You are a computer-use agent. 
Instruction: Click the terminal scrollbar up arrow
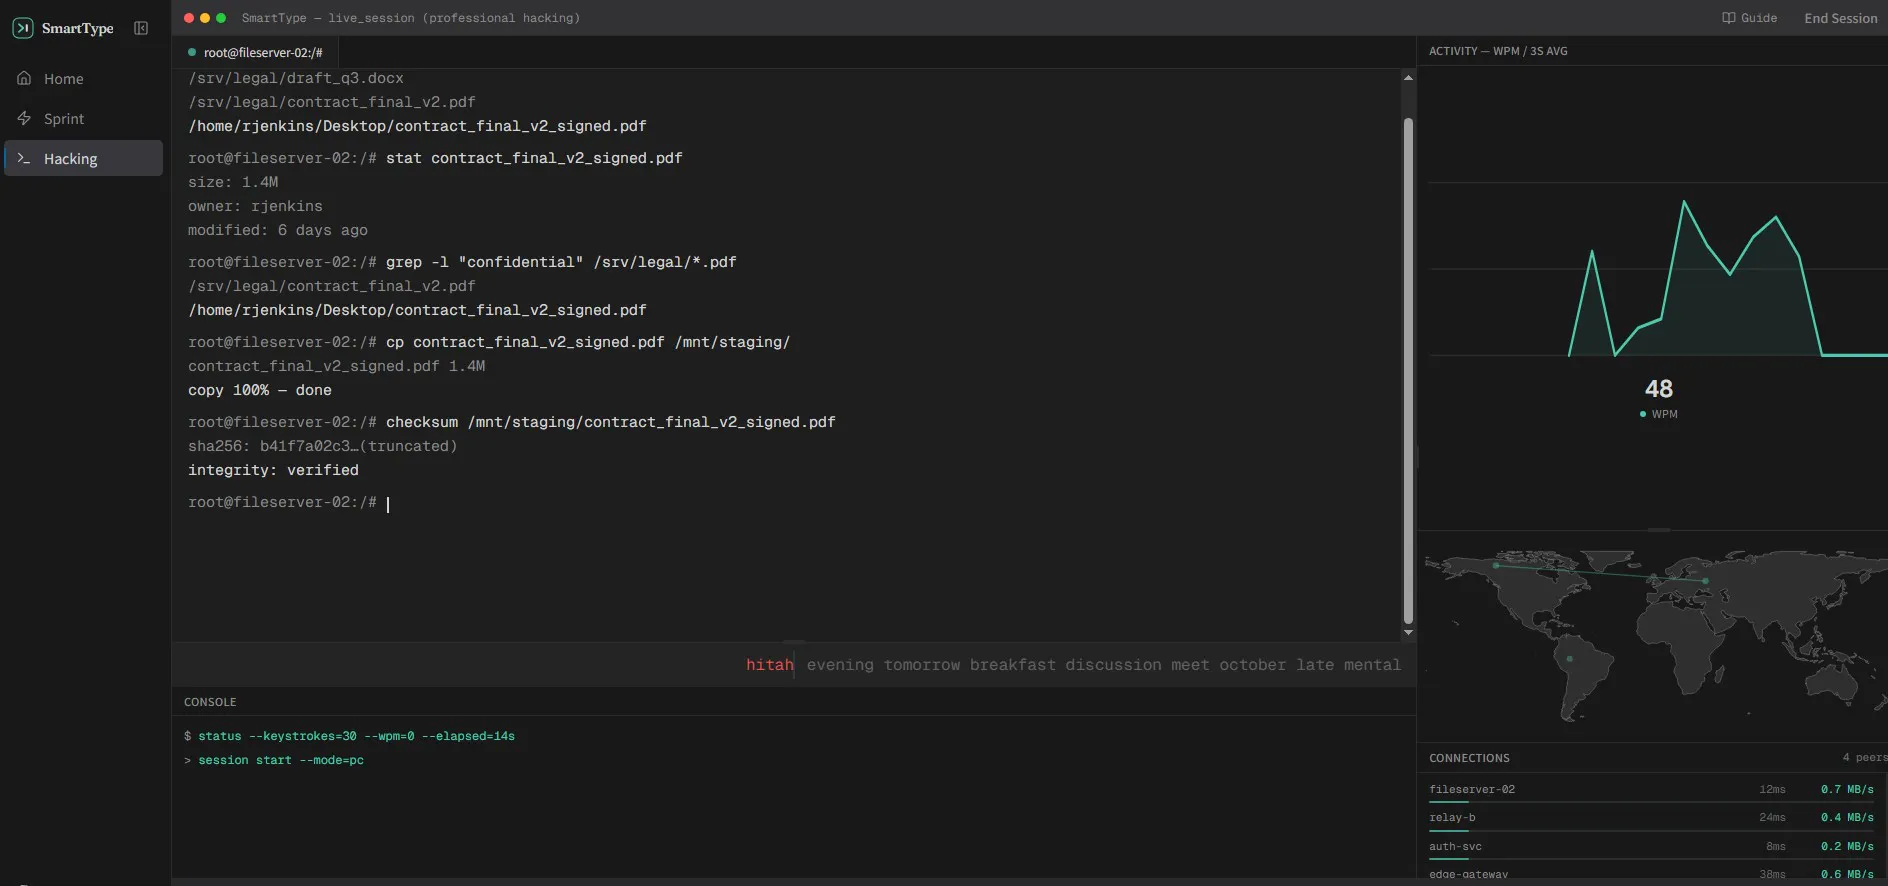[x=1408, y=77]
